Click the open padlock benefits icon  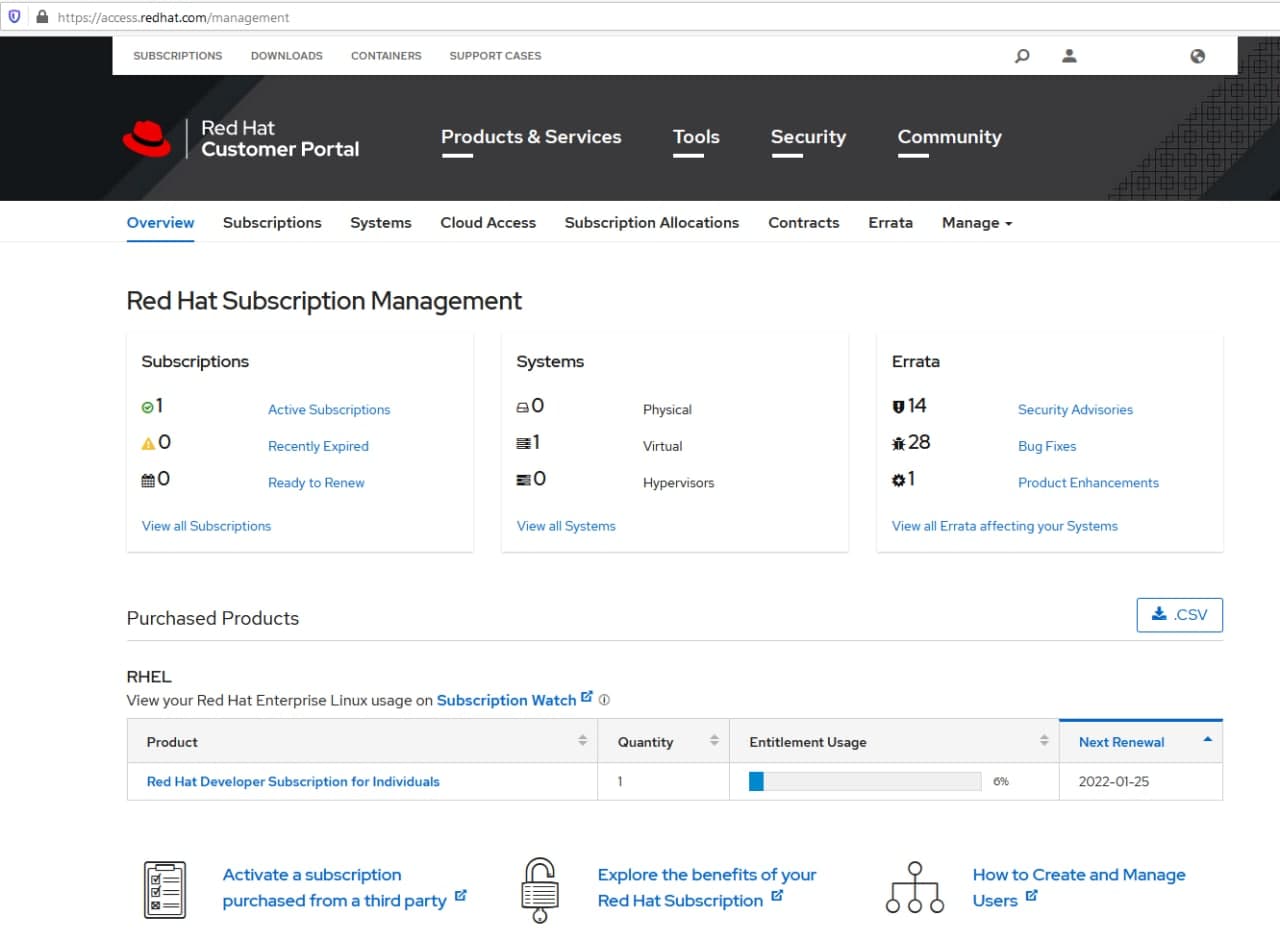540,890
